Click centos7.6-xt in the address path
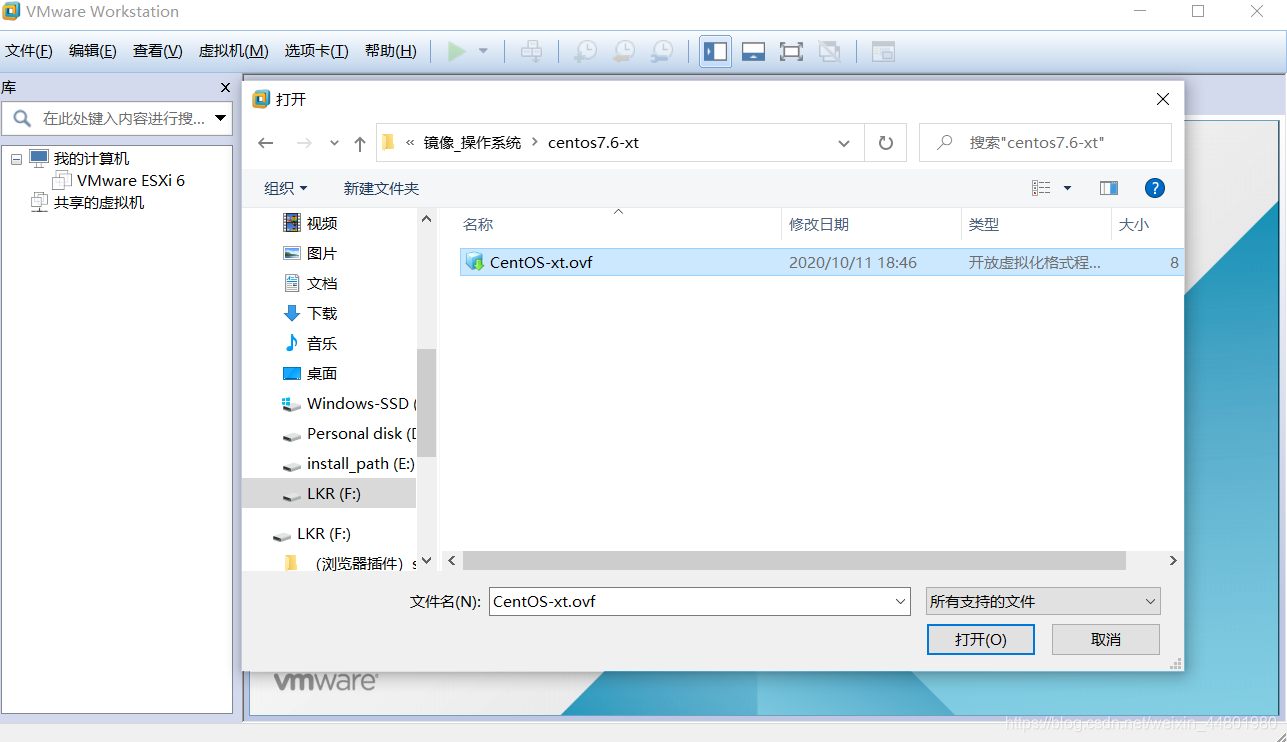Screen dimensions: 1287x742 [593, 143]
